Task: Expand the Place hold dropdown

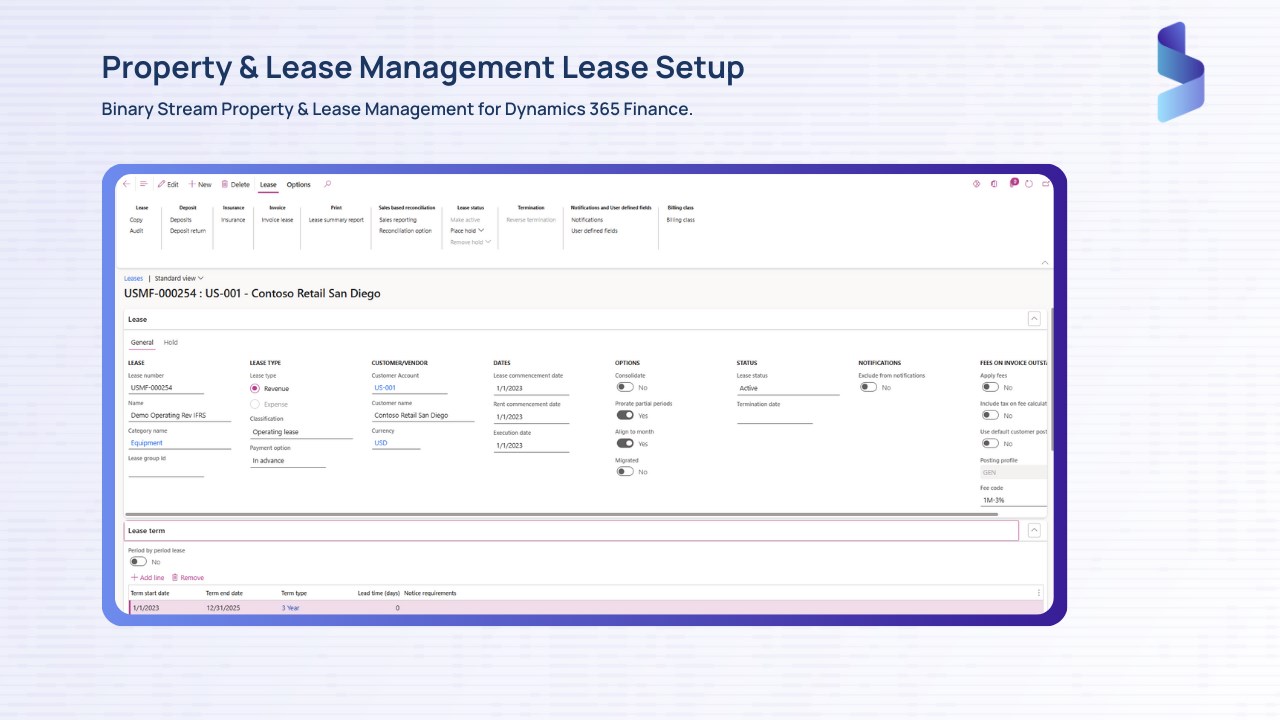Action: [467, 231]
